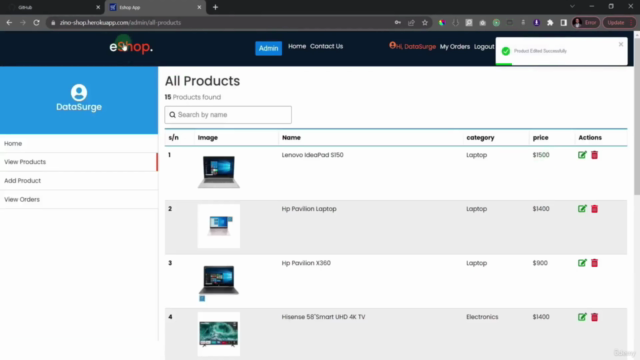Open a new browser tab

click(215, 7)
